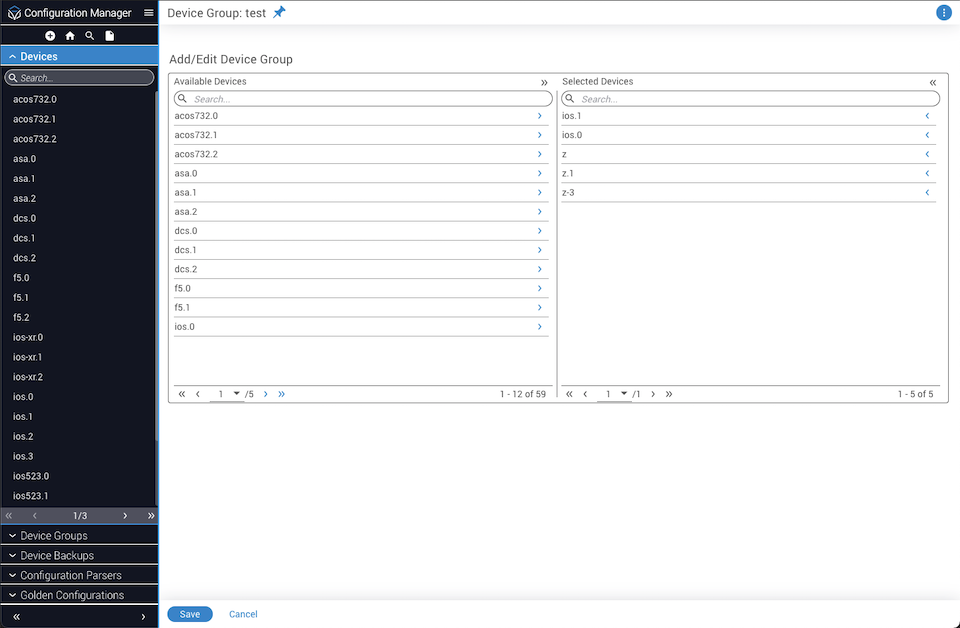Add dcs.0 to selected devices
Screen dimensions: 960x628
click(x=539, y=231)
